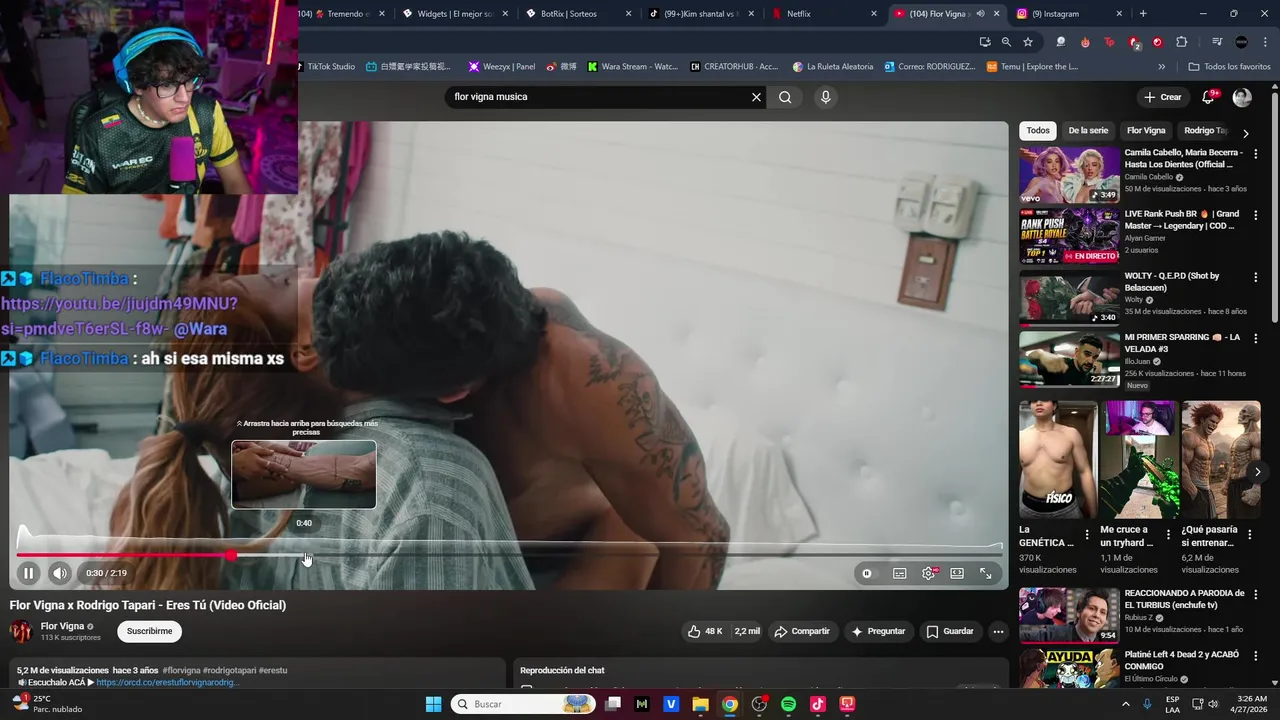Select the De la serie chip
This screenshot has width=1280, height=720.
point(1088,131)
